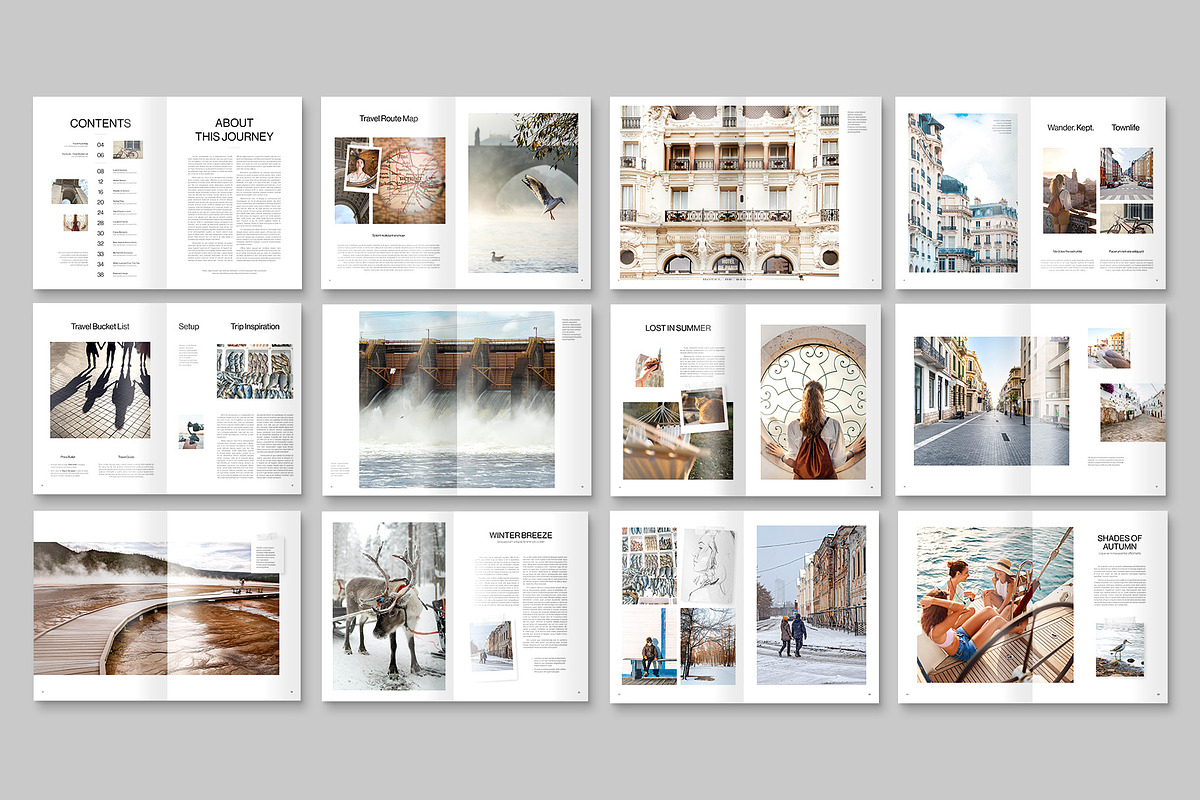Viewport: 1200px width, 800px height.
Task: Click the Trip Inspiration heading
Action: 255,326
